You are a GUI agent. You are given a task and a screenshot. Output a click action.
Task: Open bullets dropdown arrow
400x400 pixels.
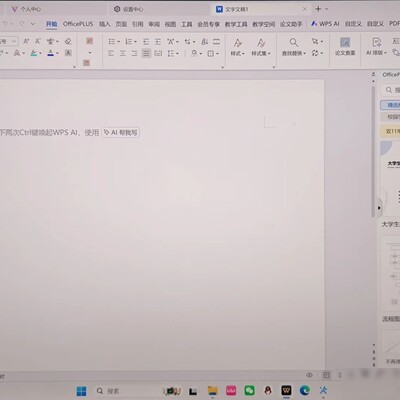click(118, 42)
